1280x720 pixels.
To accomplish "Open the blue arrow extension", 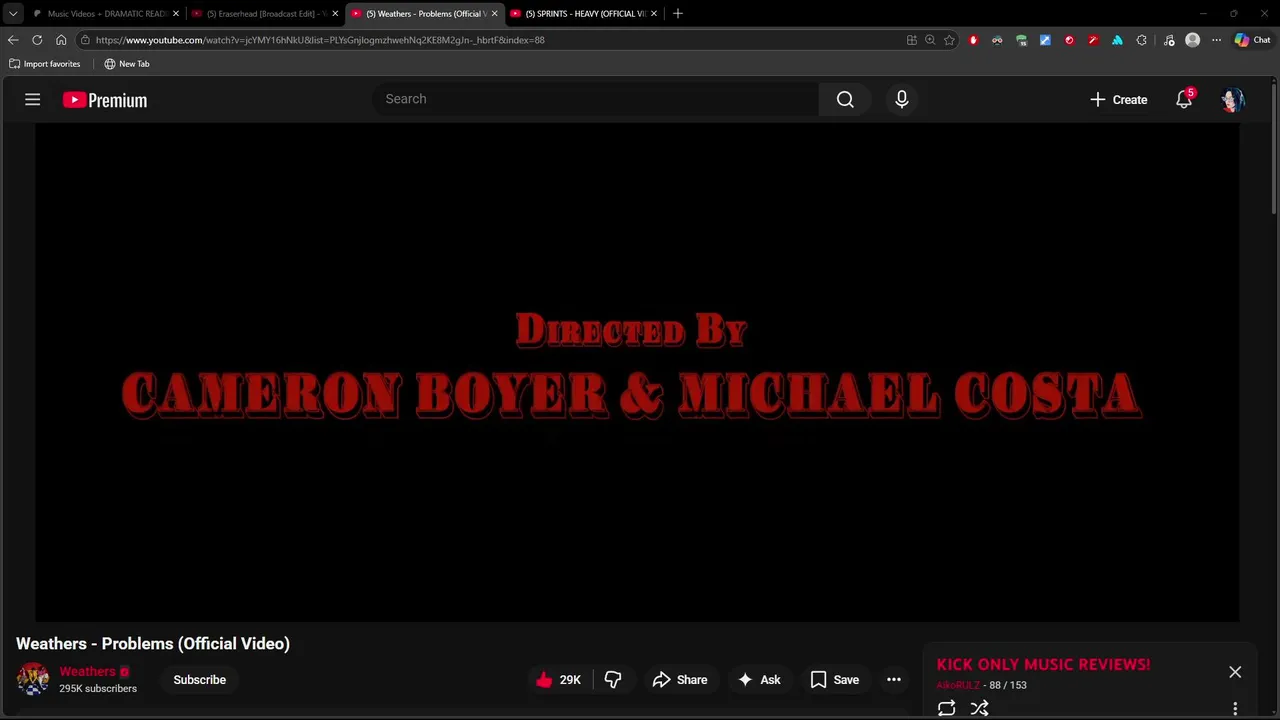I will (x=1045, y=40).
